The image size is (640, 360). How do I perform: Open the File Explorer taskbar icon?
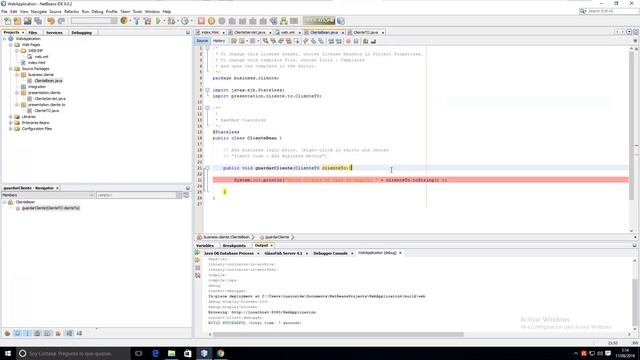click(171, 353)
